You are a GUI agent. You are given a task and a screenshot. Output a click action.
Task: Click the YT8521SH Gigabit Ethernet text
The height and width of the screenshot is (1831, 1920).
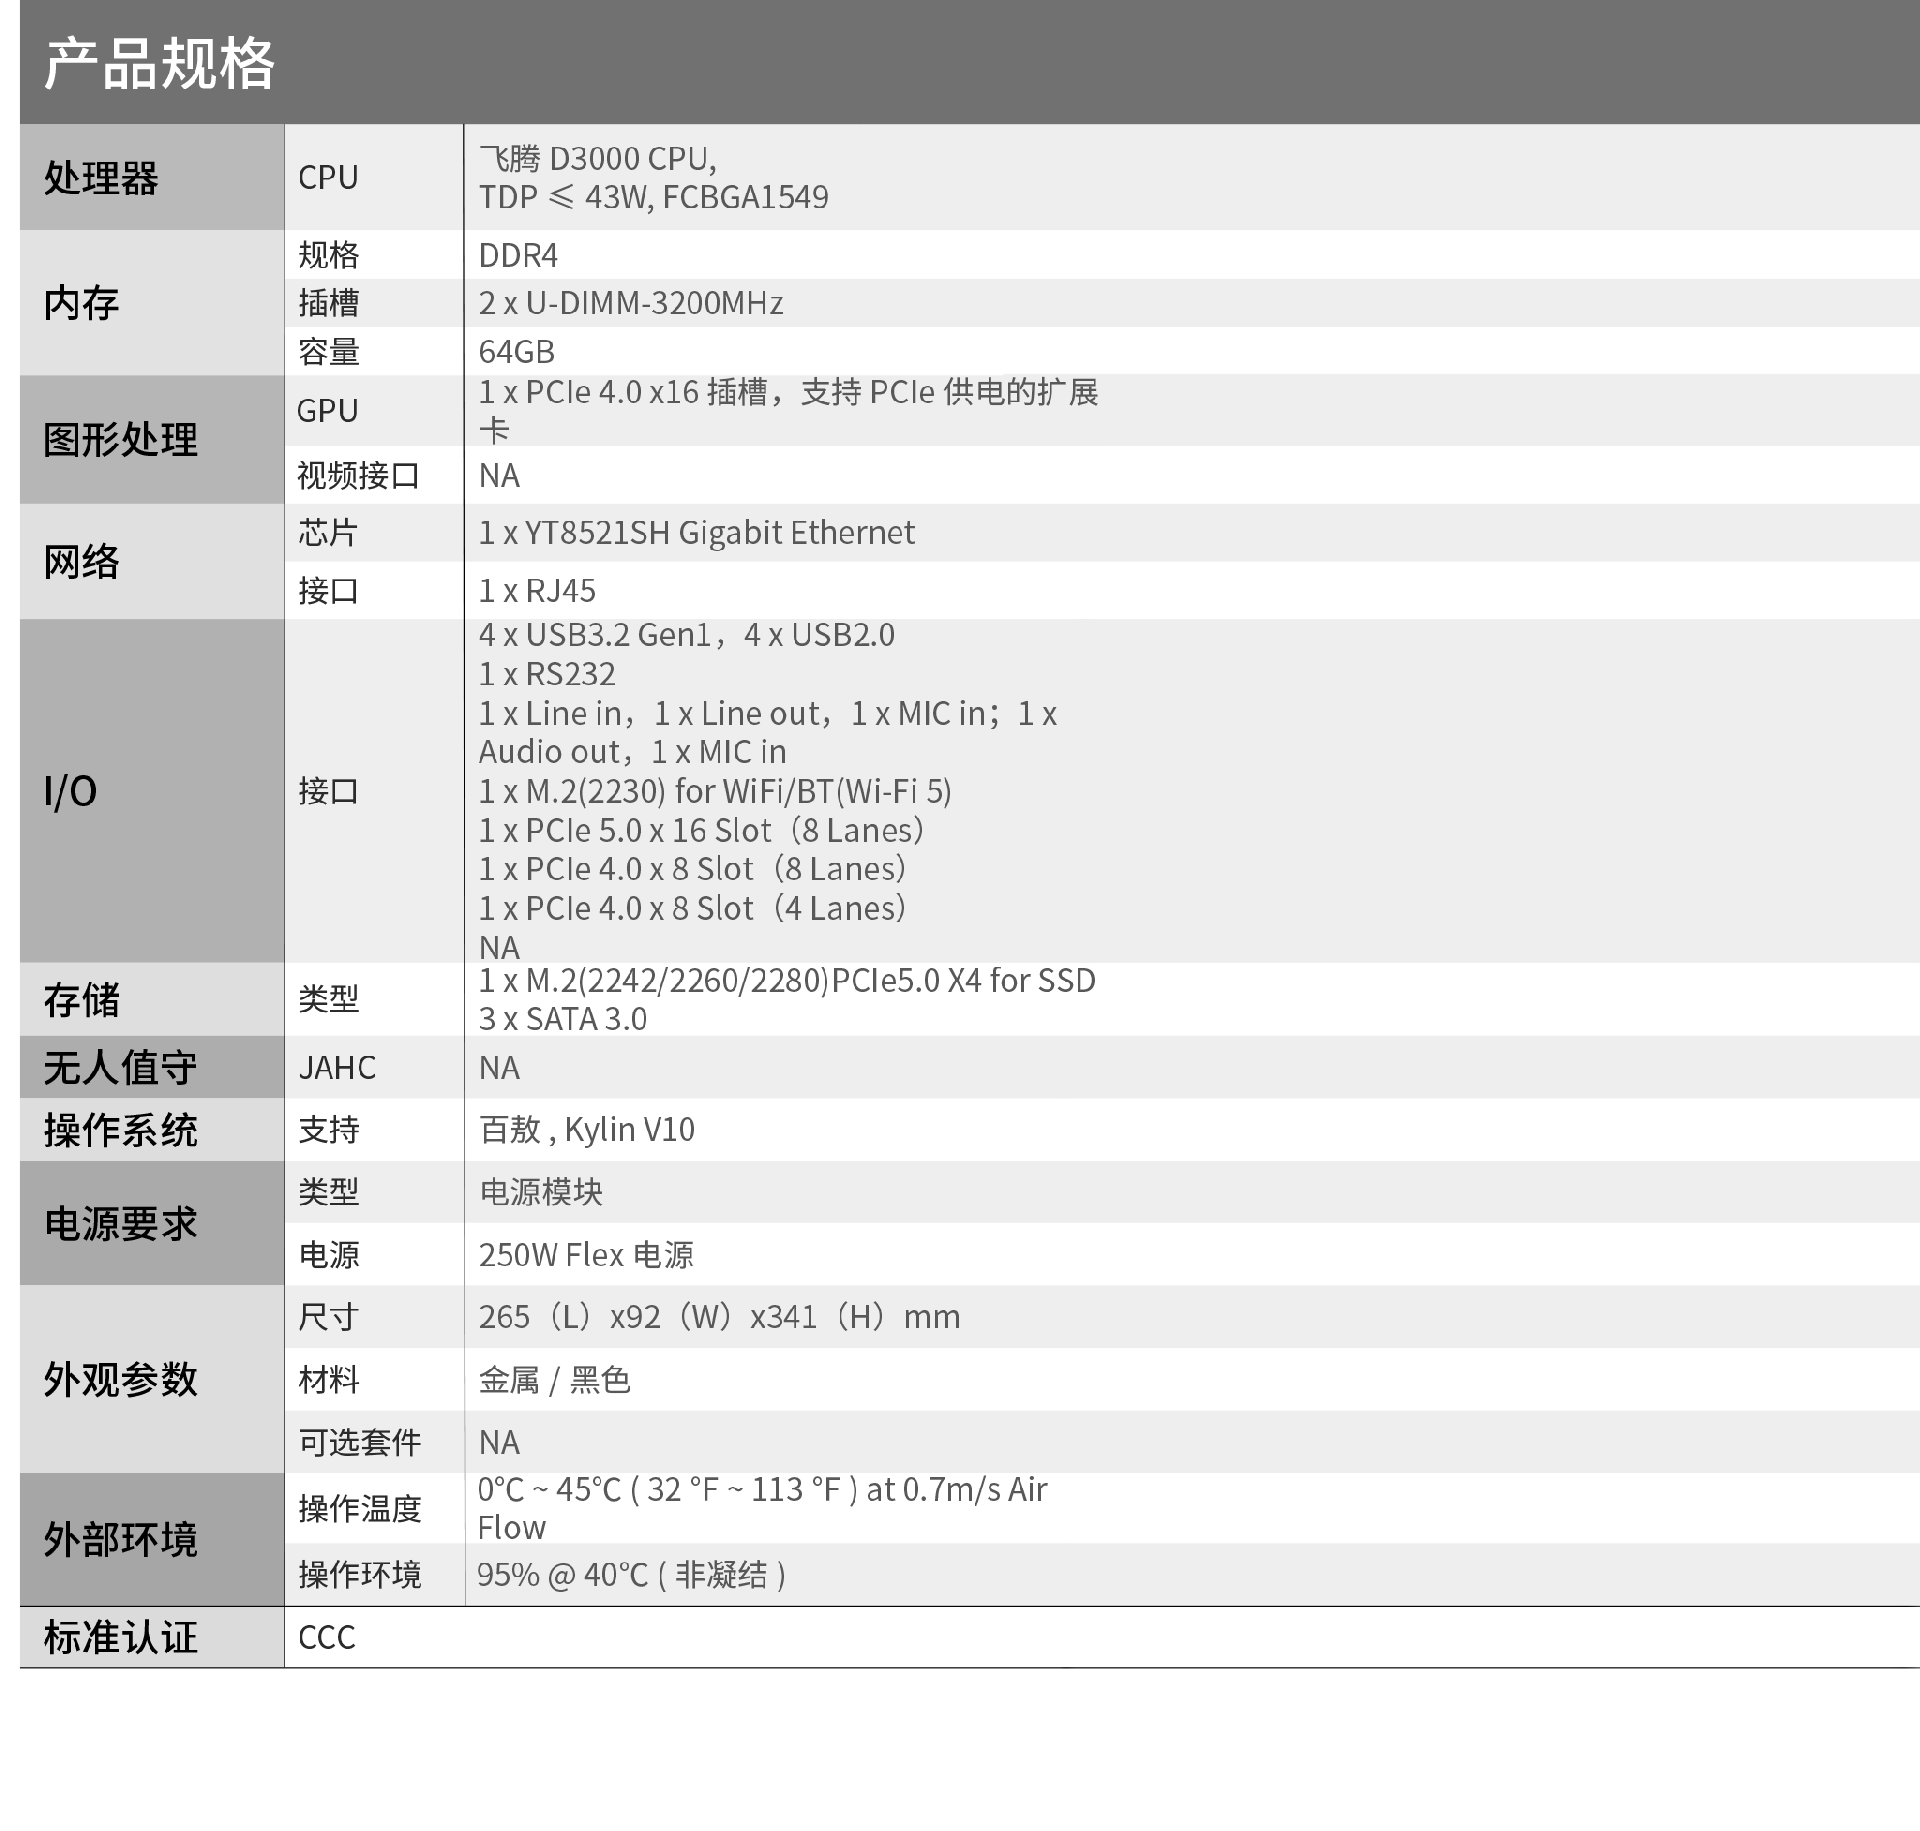point(696,533)
